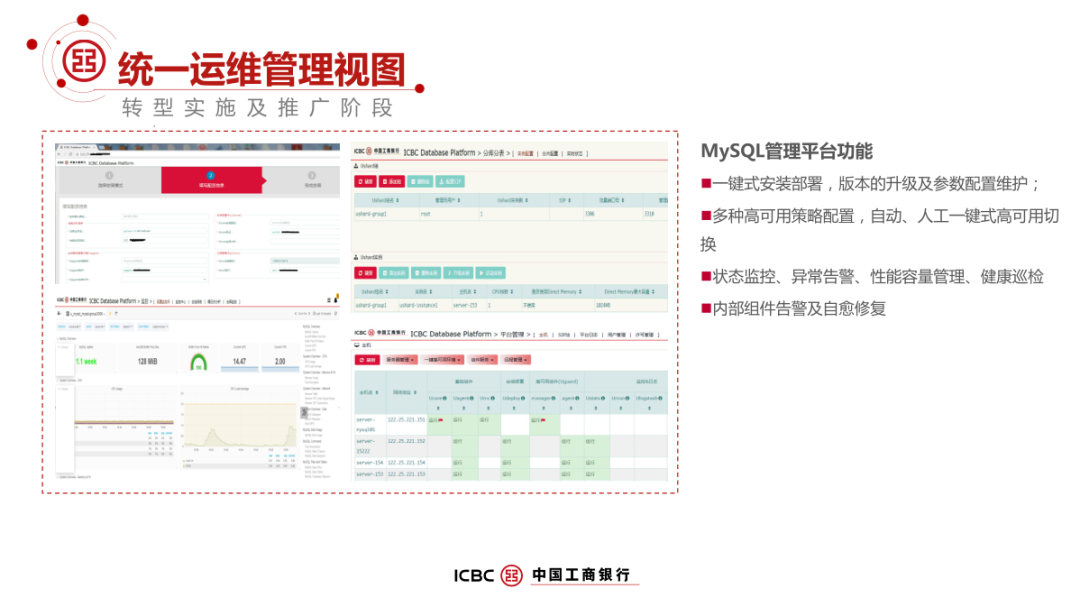Click info icon next to Ustats header
Image resolution: width=1080 pixels, height=607 pixels.
click(x=603, y=398)
